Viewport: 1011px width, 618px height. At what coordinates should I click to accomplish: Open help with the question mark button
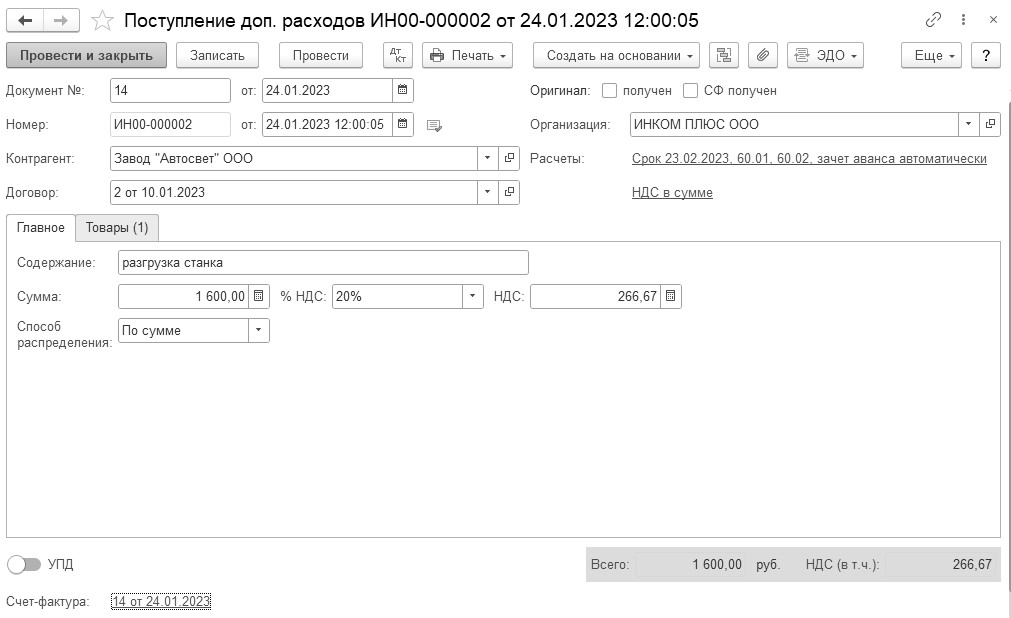point(985,55)
